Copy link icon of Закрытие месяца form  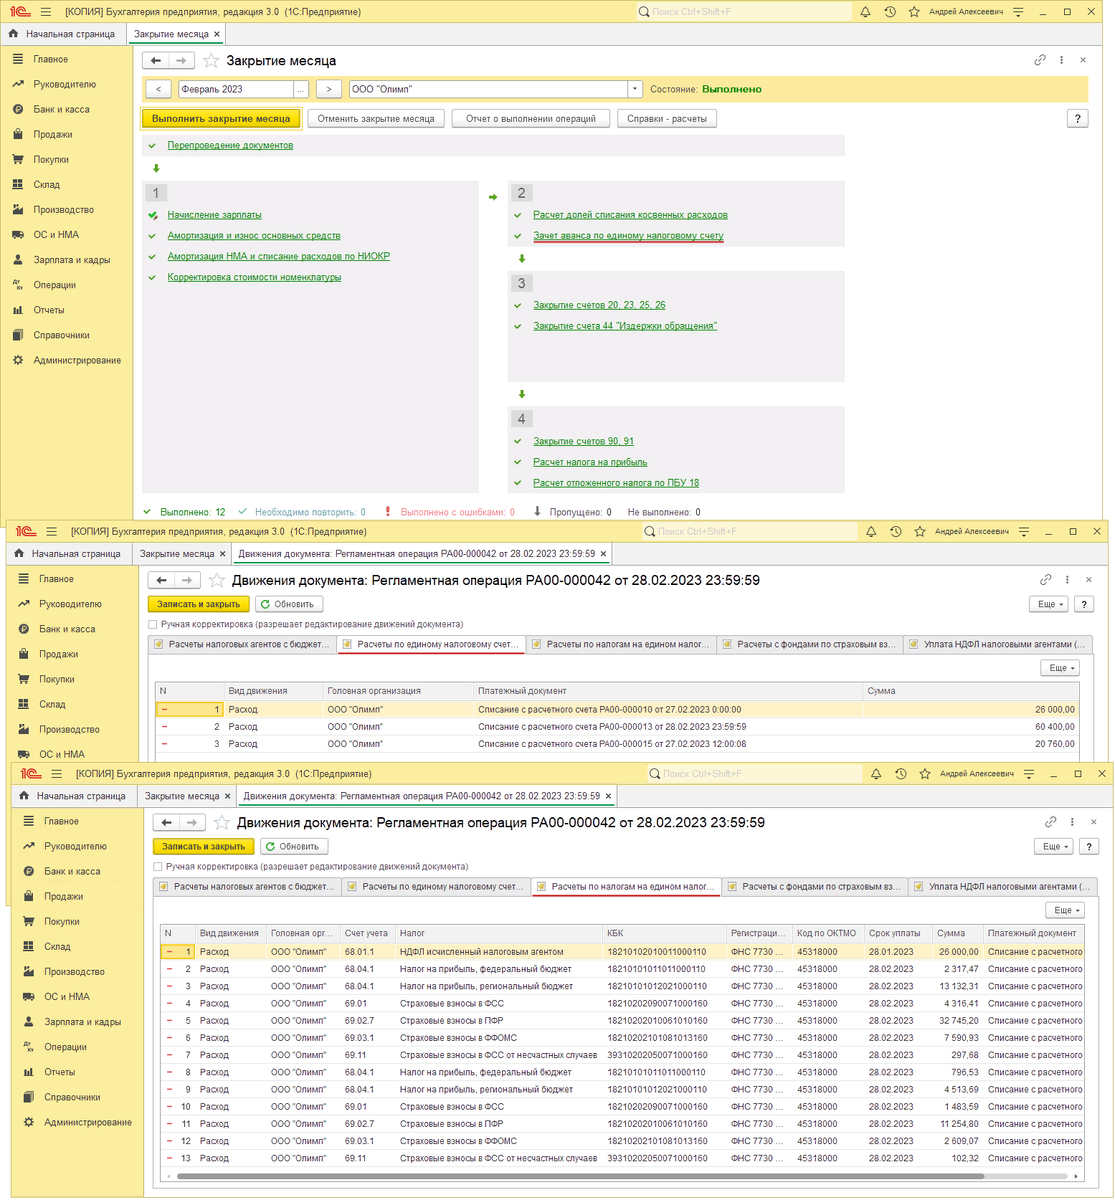click(1040, 60)
